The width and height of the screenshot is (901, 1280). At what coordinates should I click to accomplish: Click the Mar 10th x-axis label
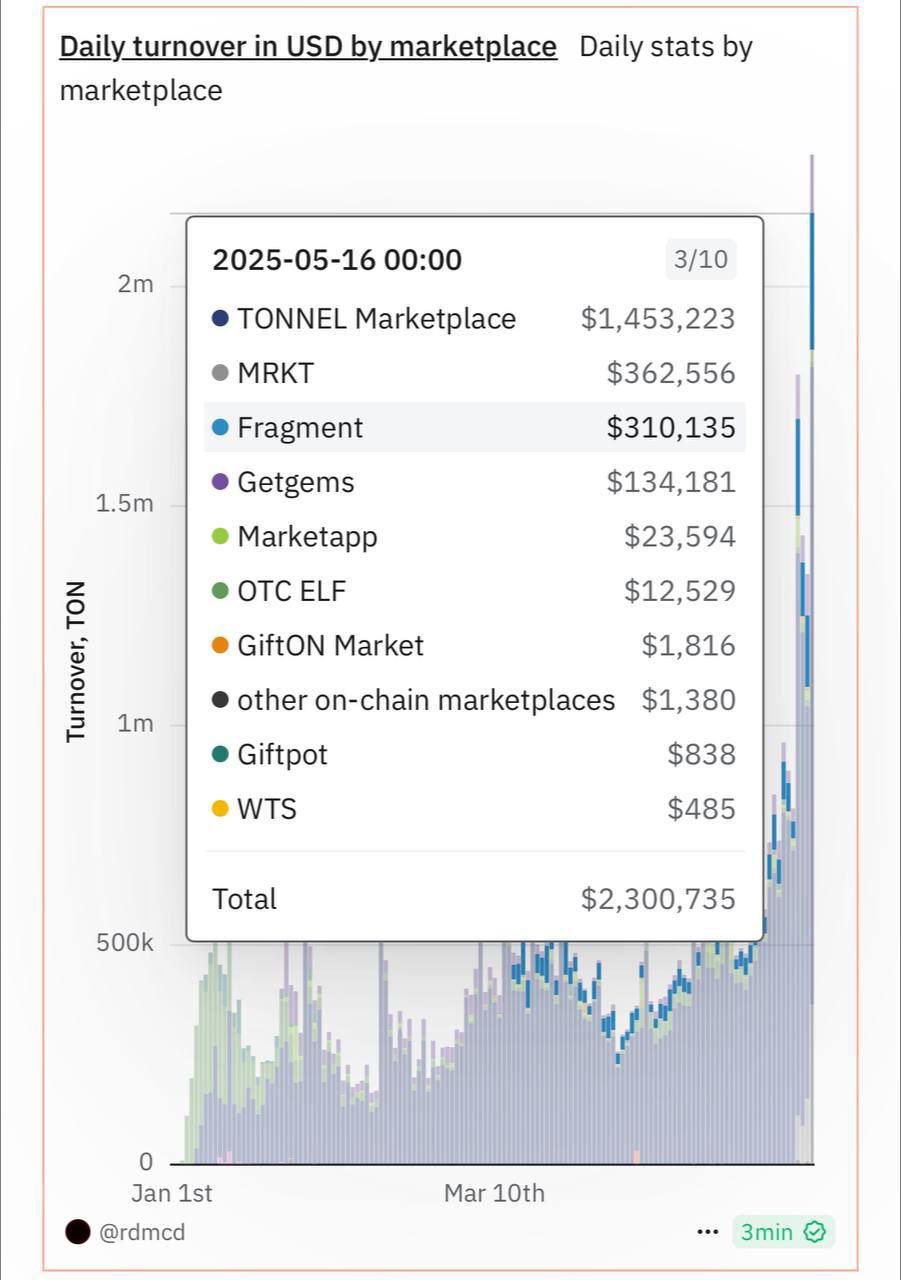click(494, 1193)
